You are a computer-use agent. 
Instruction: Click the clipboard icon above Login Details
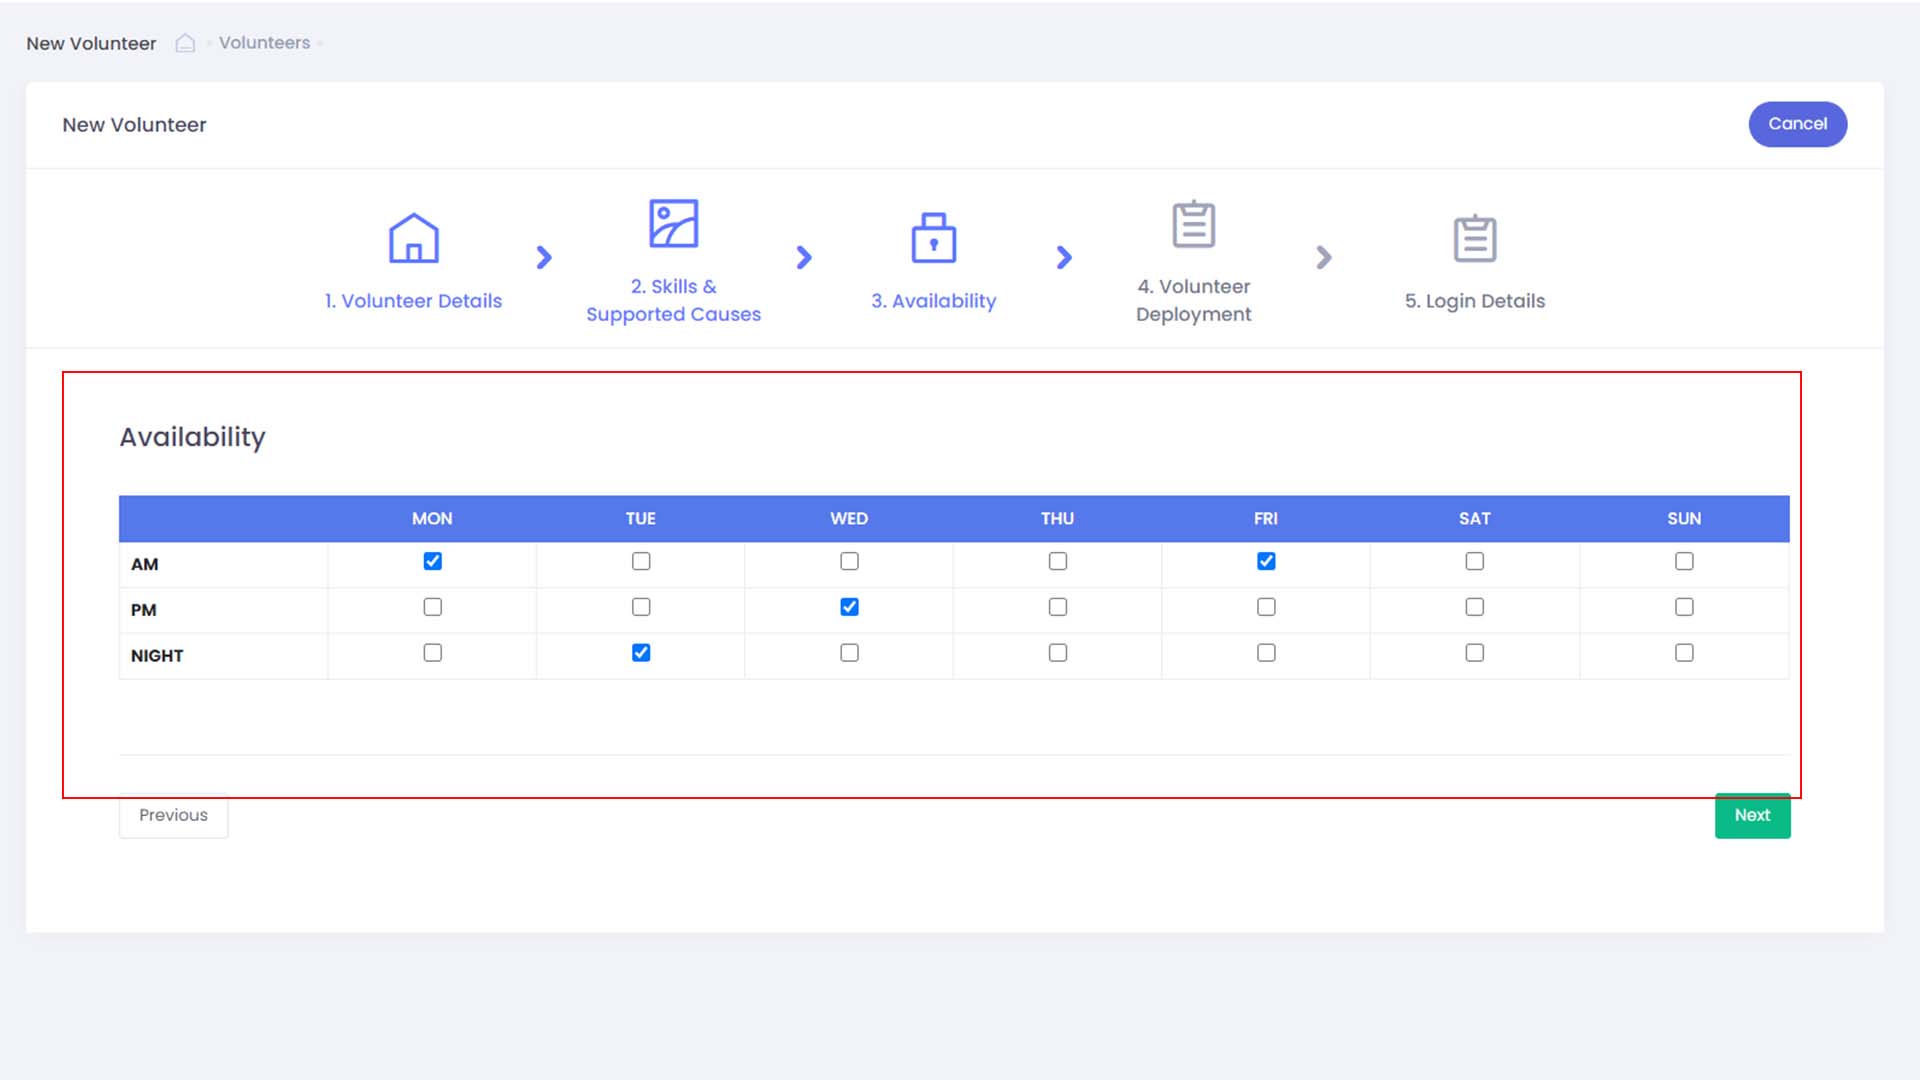[x=1474, y=238]
